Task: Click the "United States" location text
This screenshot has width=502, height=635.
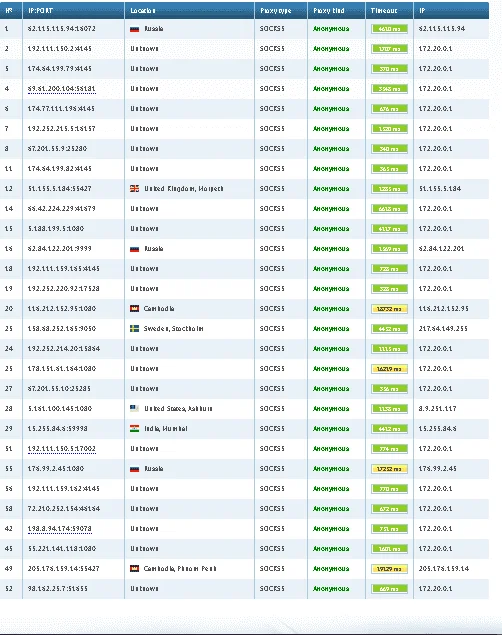Action: coord(178,409)
